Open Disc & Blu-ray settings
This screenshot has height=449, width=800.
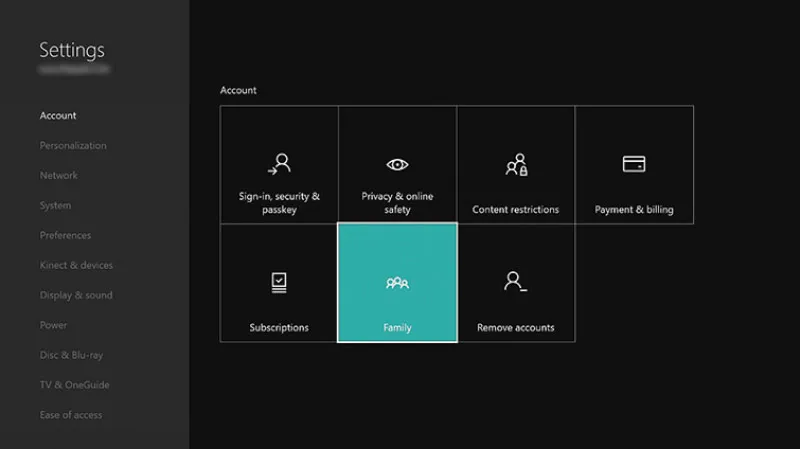(71, 356)
